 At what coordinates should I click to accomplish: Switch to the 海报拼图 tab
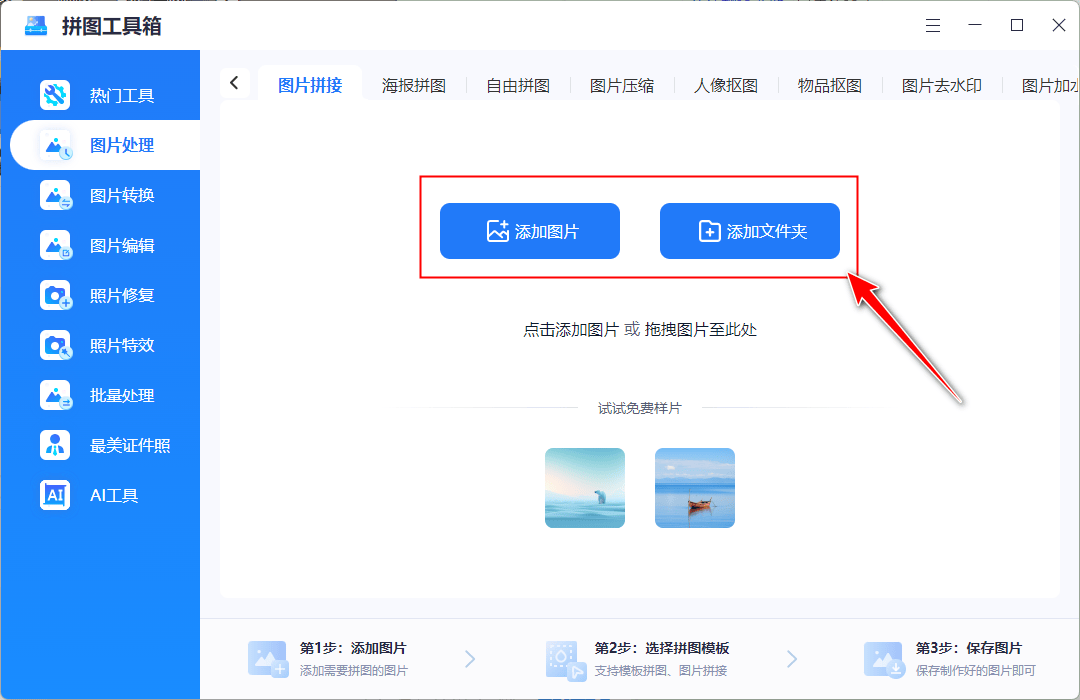[414, 86]
